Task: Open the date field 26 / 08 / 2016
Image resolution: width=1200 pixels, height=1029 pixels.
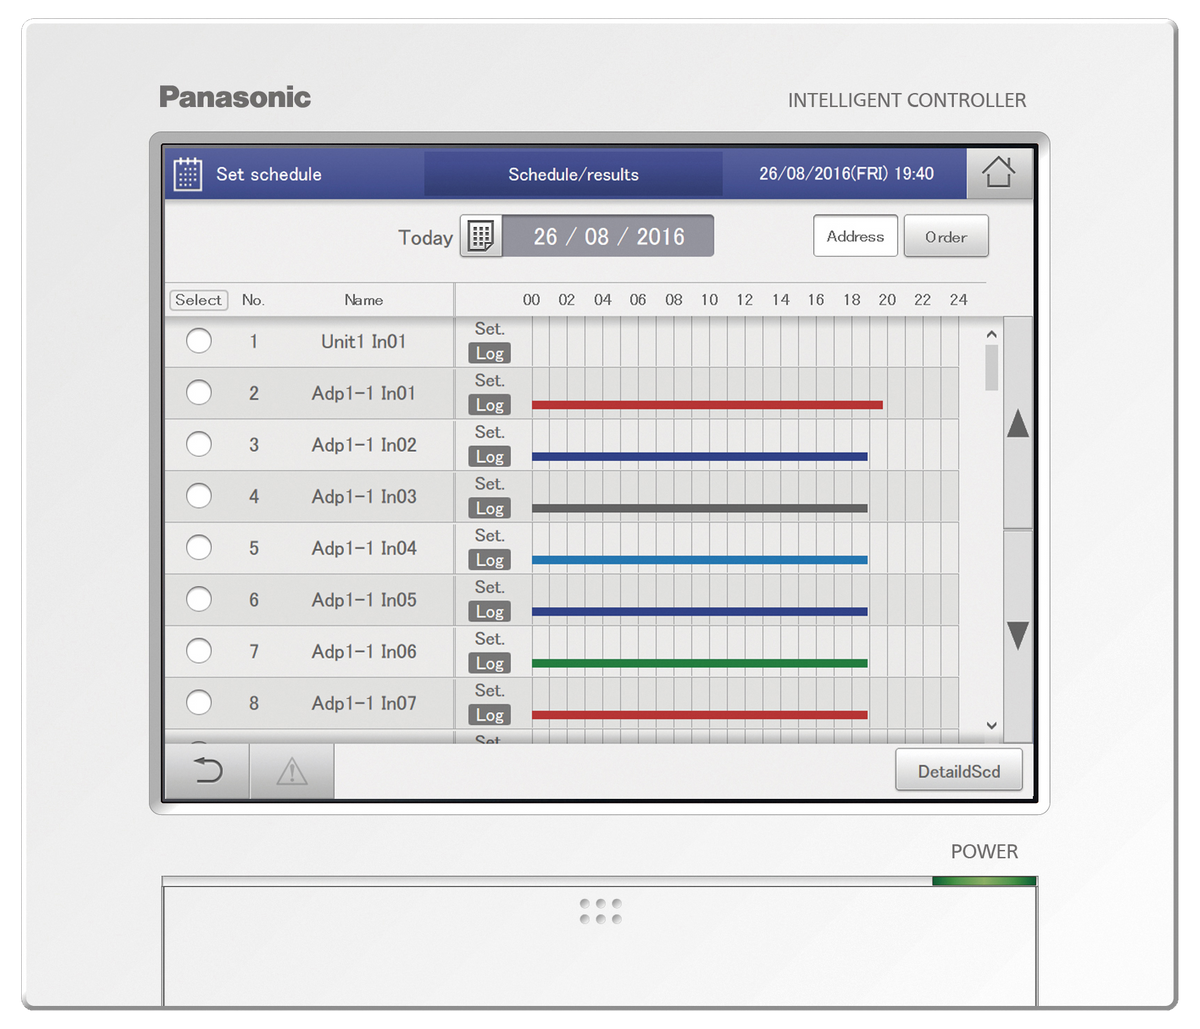Action: (608, 237)
